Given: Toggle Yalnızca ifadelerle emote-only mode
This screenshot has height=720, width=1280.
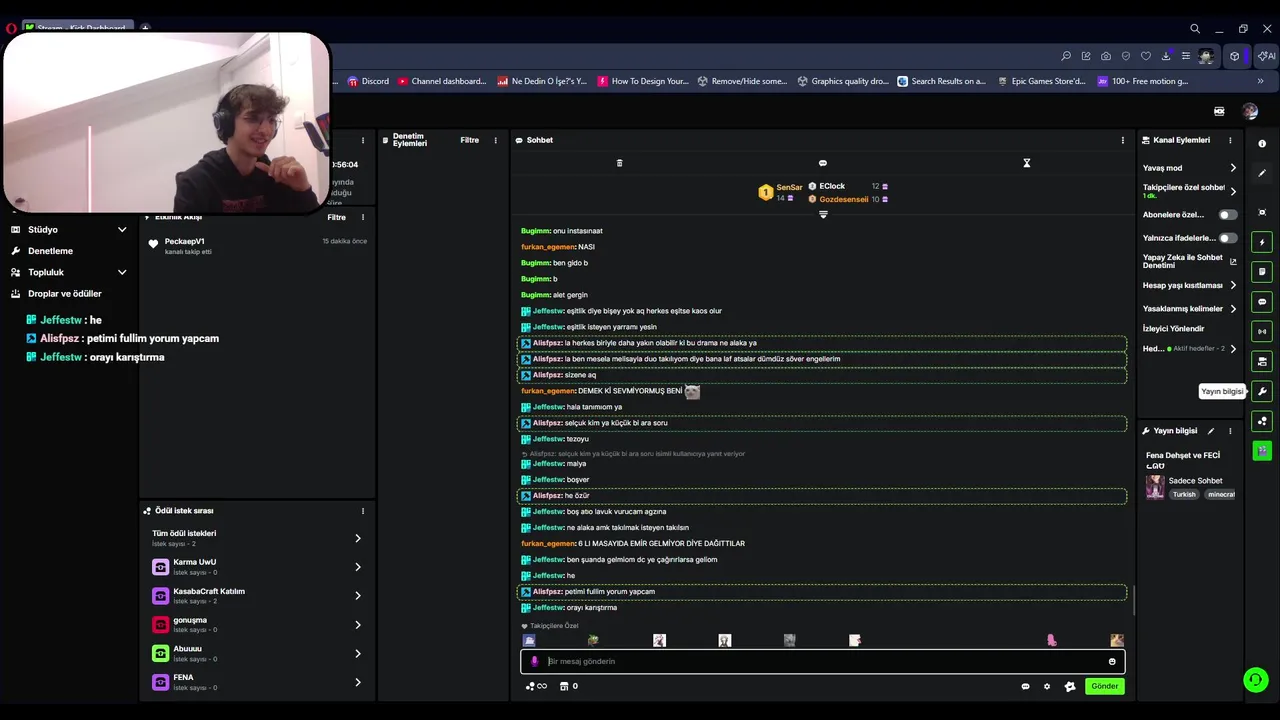Looking at the screenshot, I should [1227, 238].
